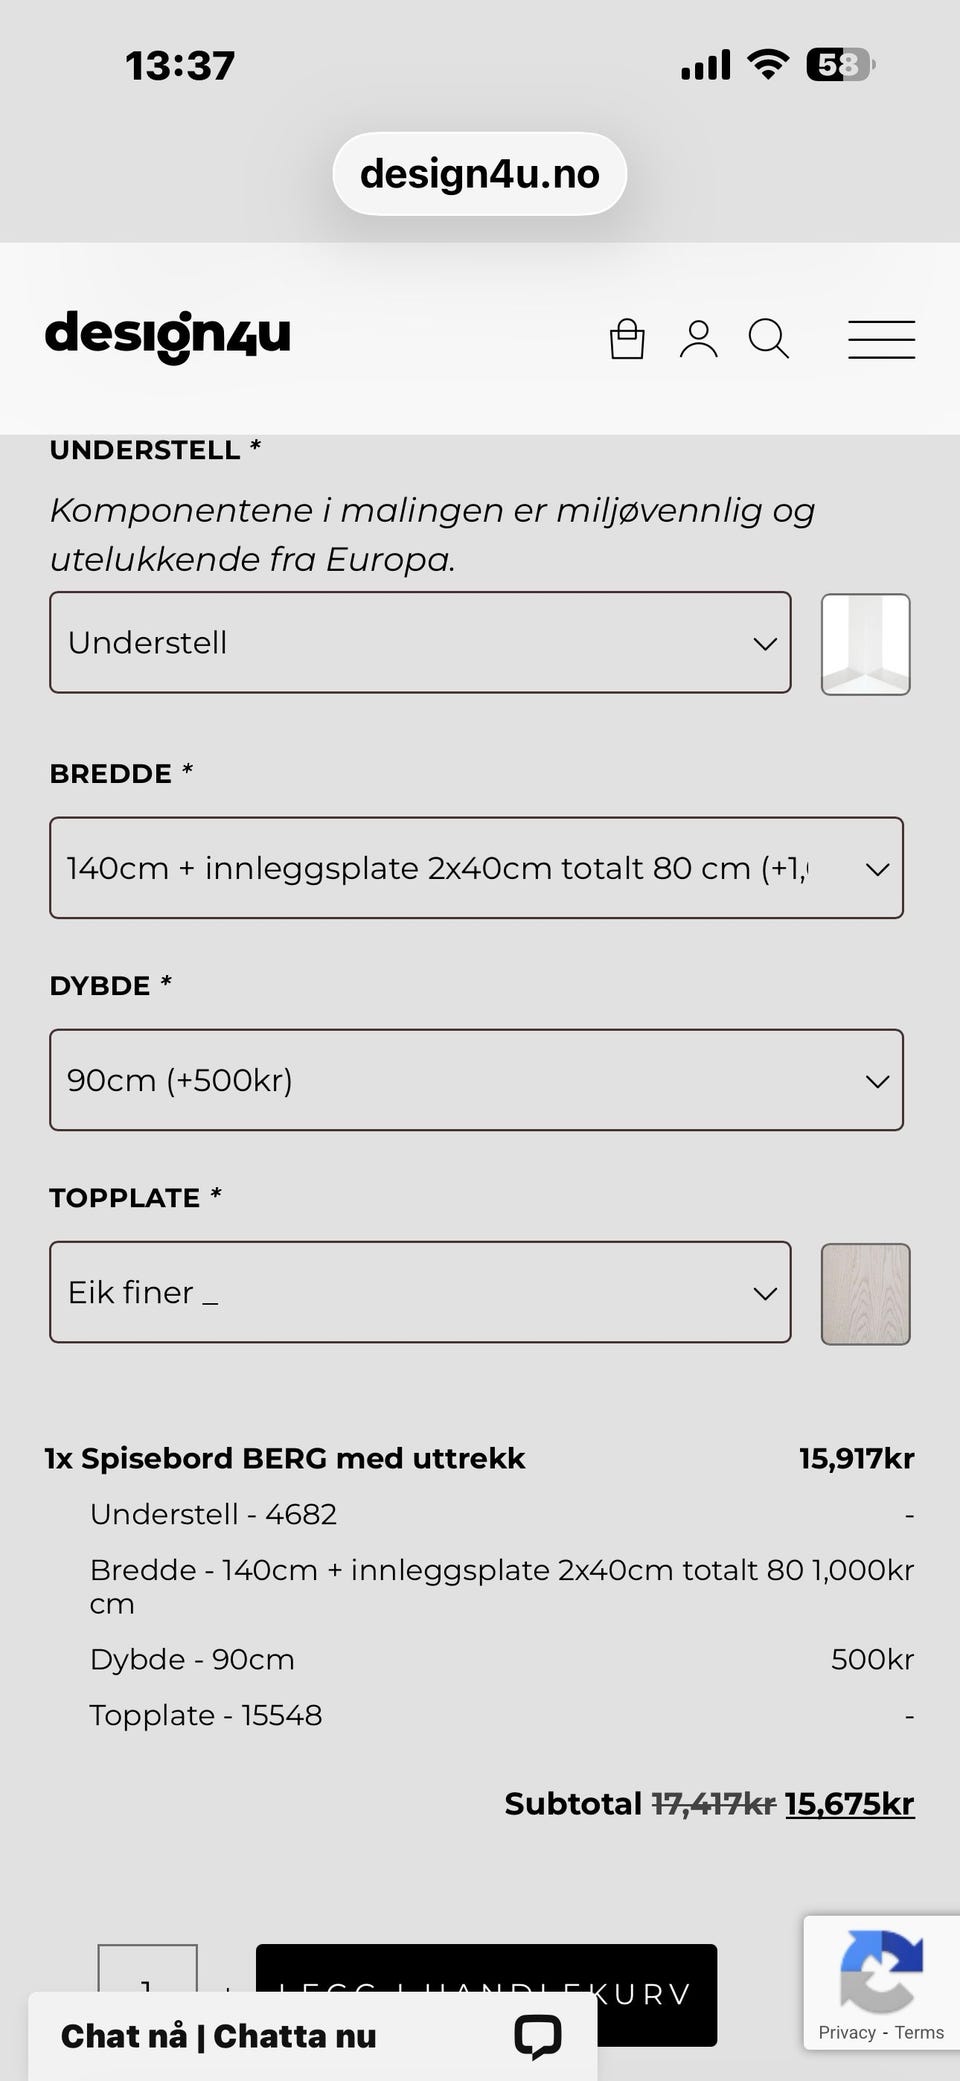Image resolution: width=960 pixels, height=2081 pixels.
Task: Open the Bredde 140cm dropdown
Action: click(476, 868)
